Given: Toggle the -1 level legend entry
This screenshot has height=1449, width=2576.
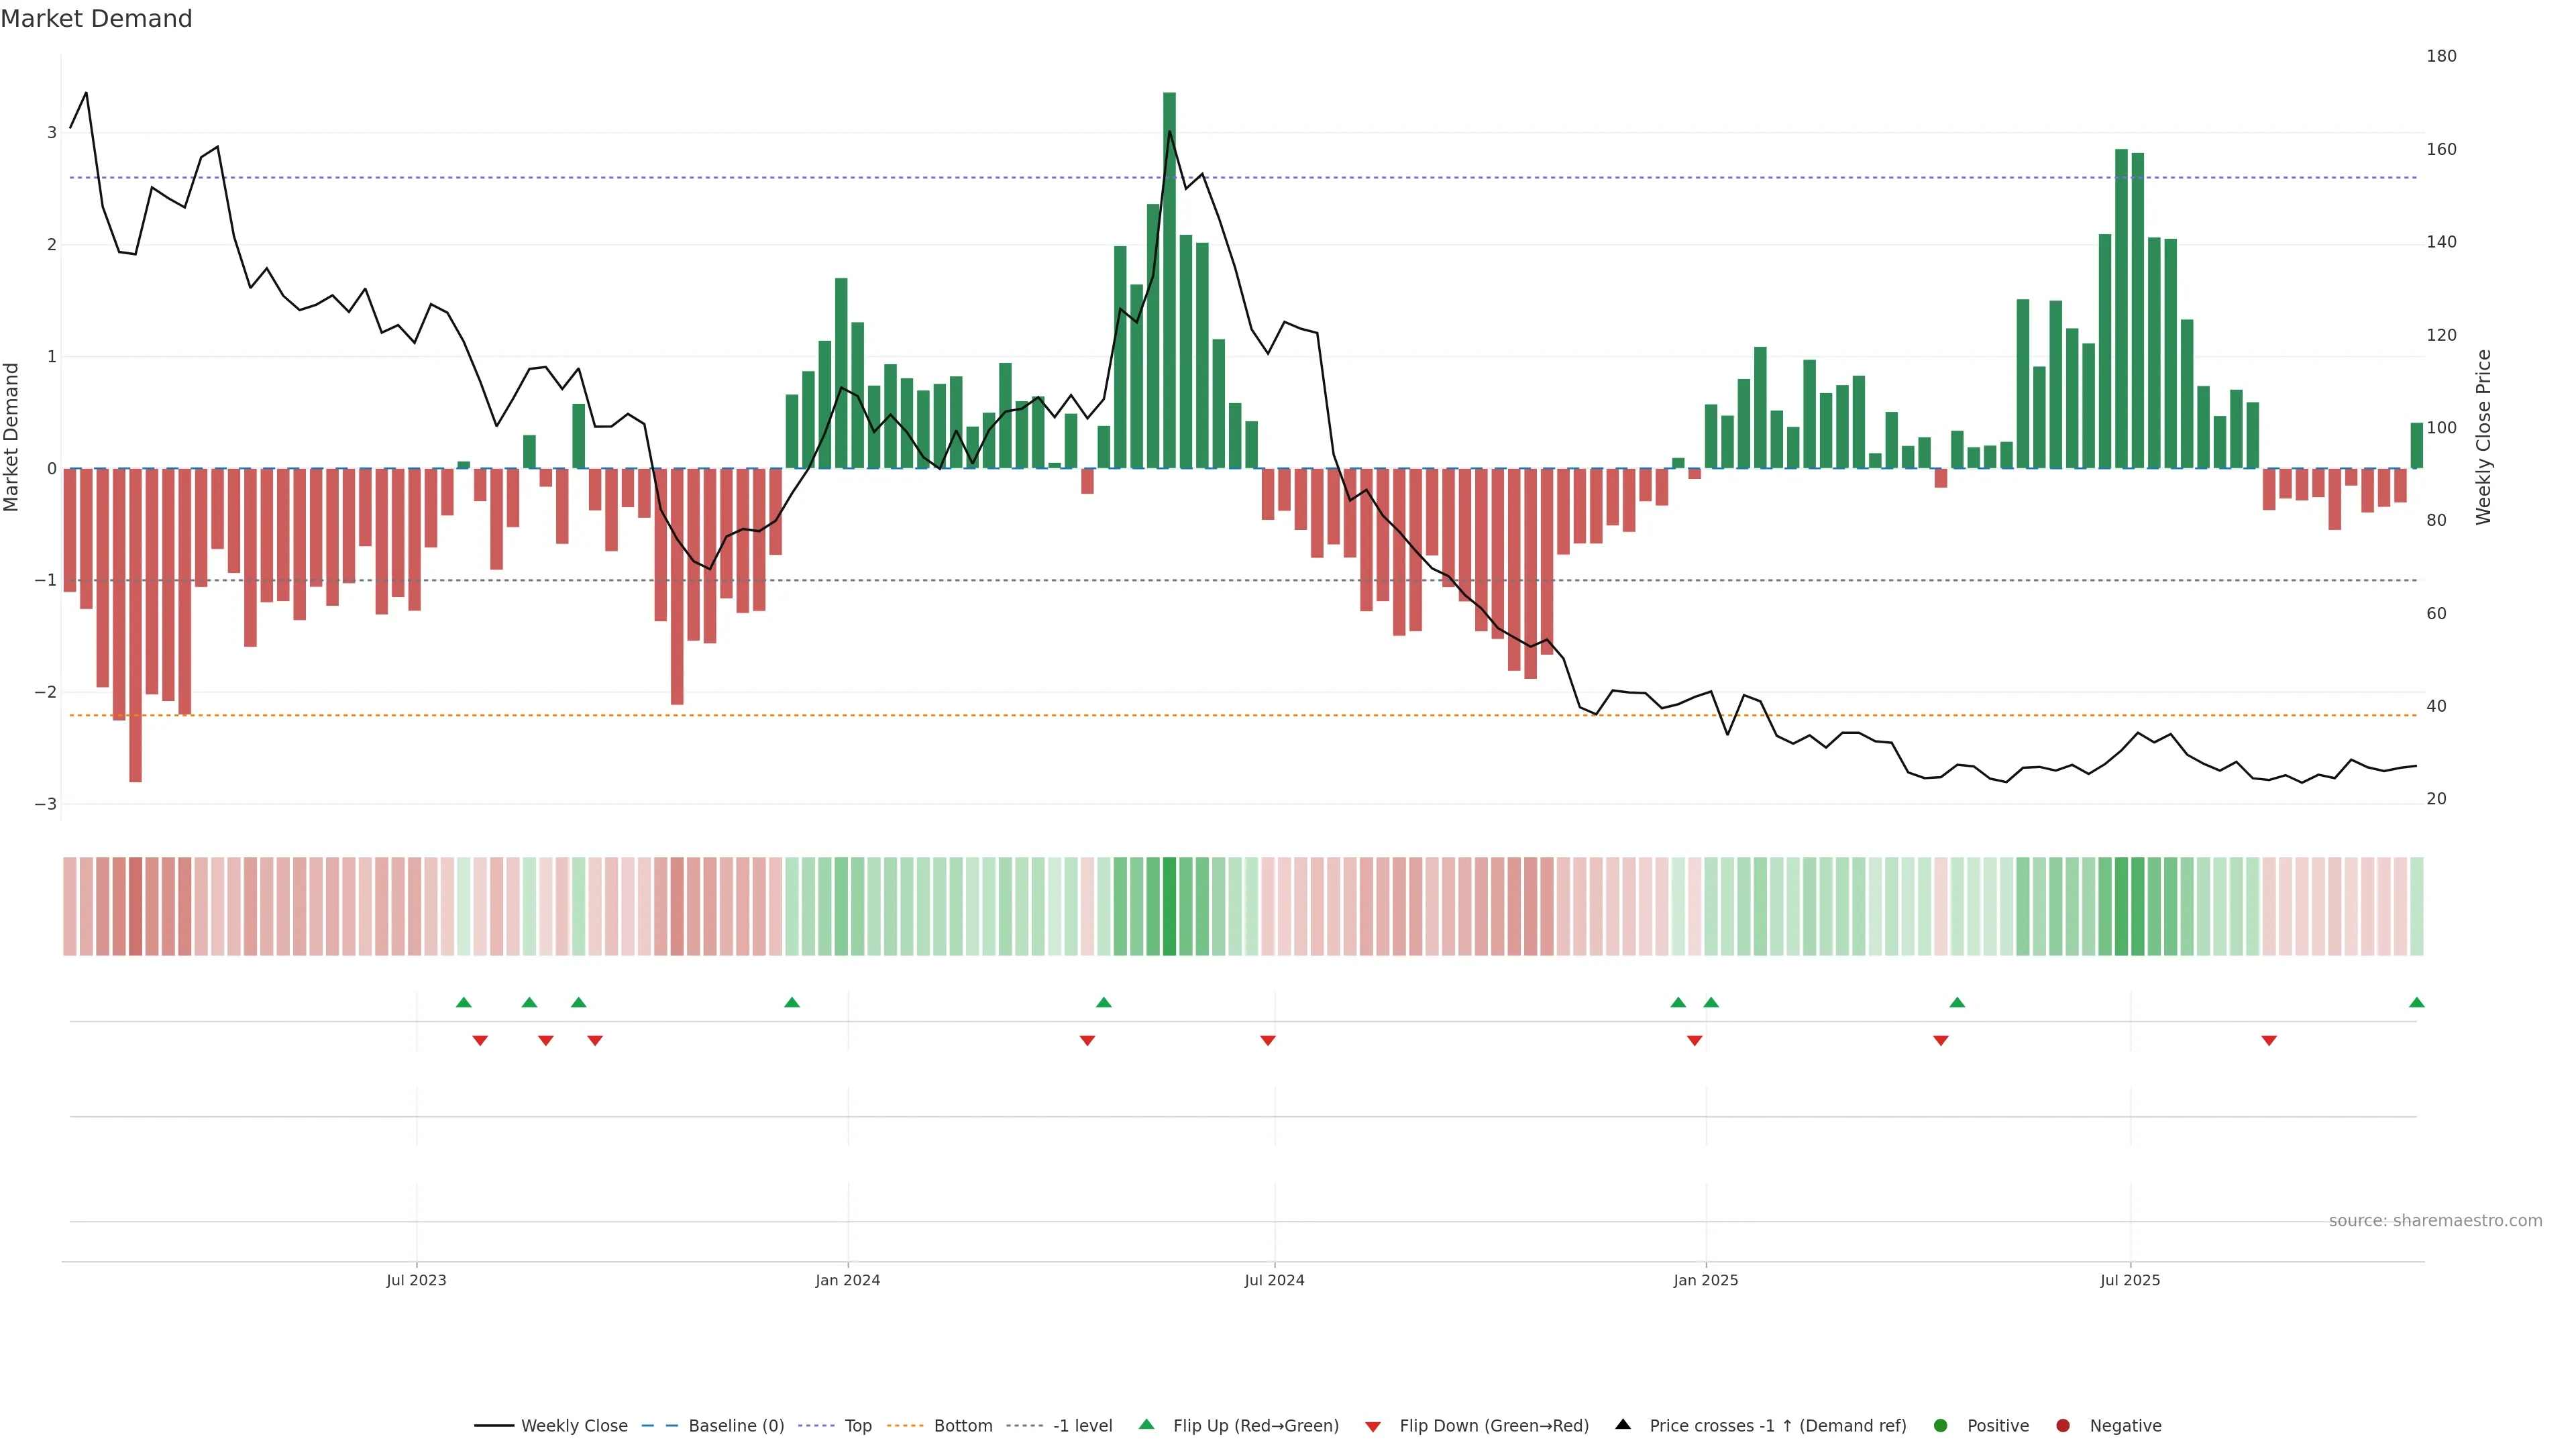Looking at the screenshot, I should (x=1082, y=1425).
